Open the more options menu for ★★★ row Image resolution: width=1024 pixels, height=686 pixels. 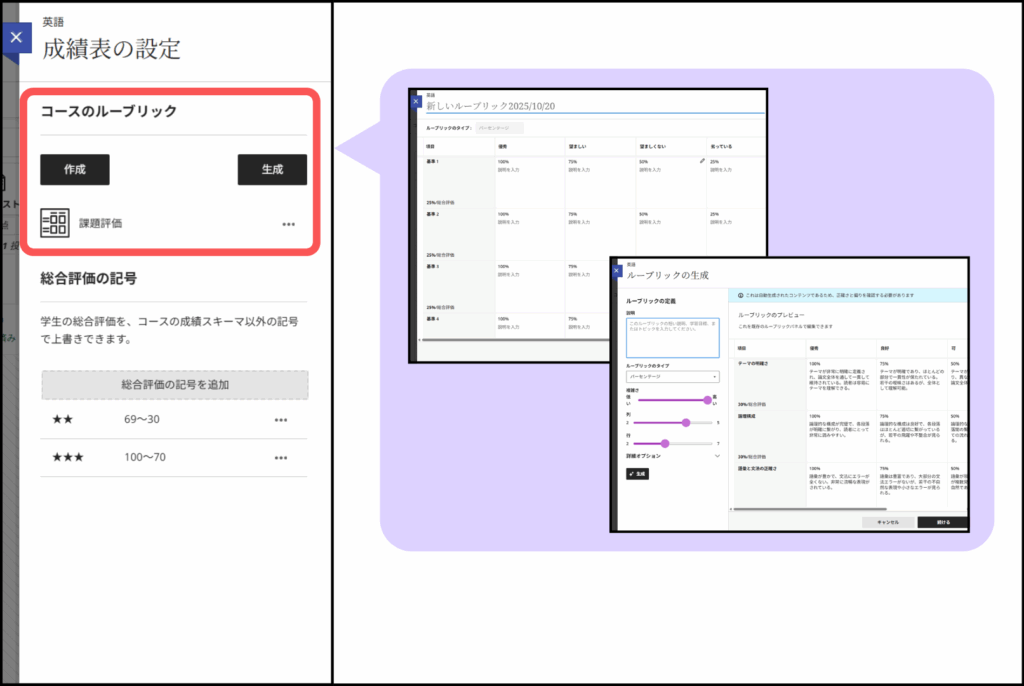point(281,458)
